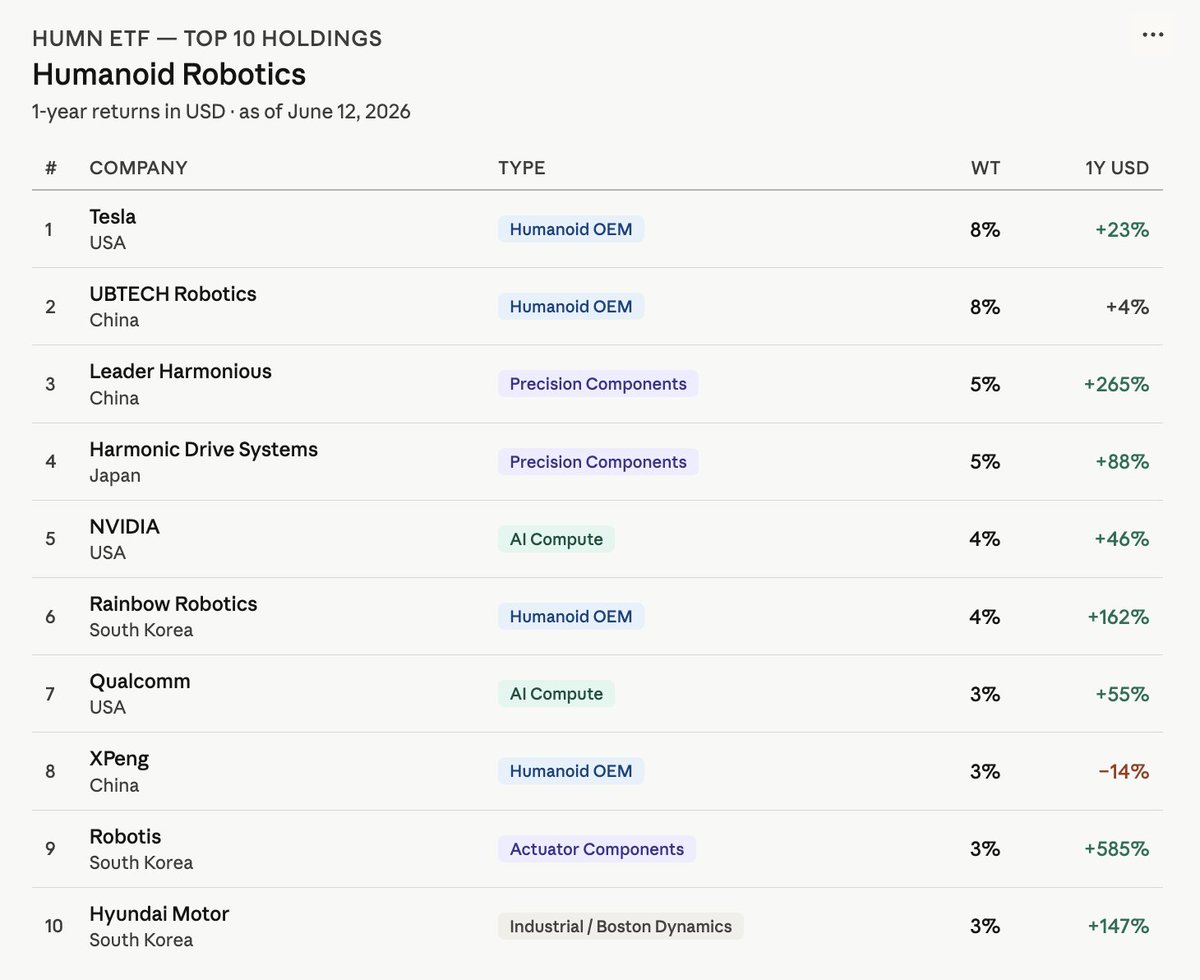Click the Actuator Components tag
The image size is (1200, 980).
point(597,849)
